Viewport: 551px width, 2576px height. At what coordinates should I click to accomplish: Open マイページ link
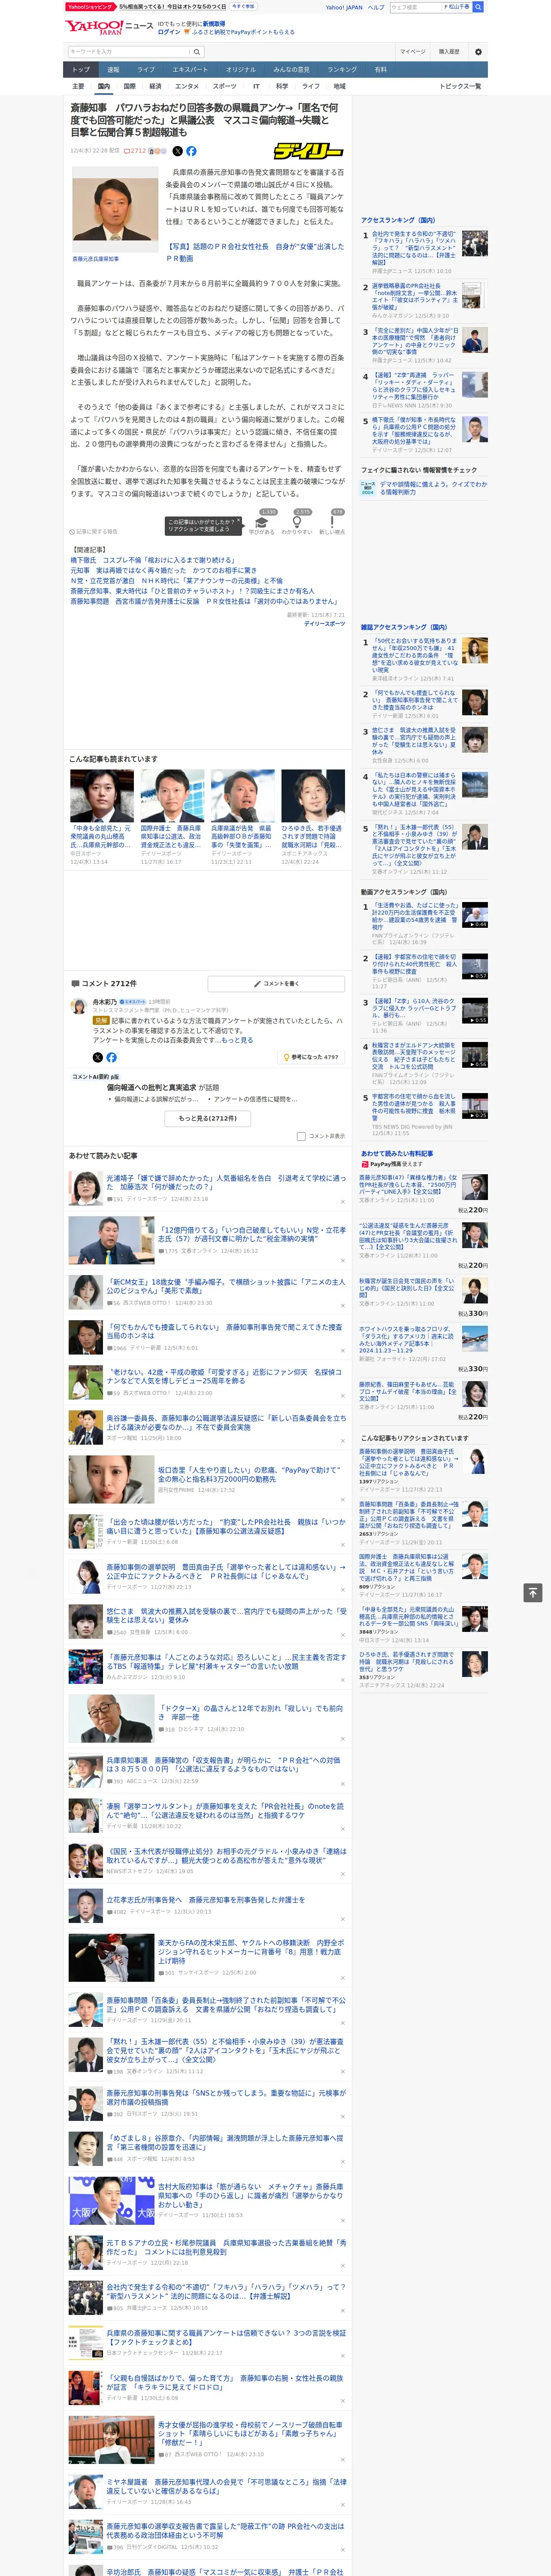(413, 51)
